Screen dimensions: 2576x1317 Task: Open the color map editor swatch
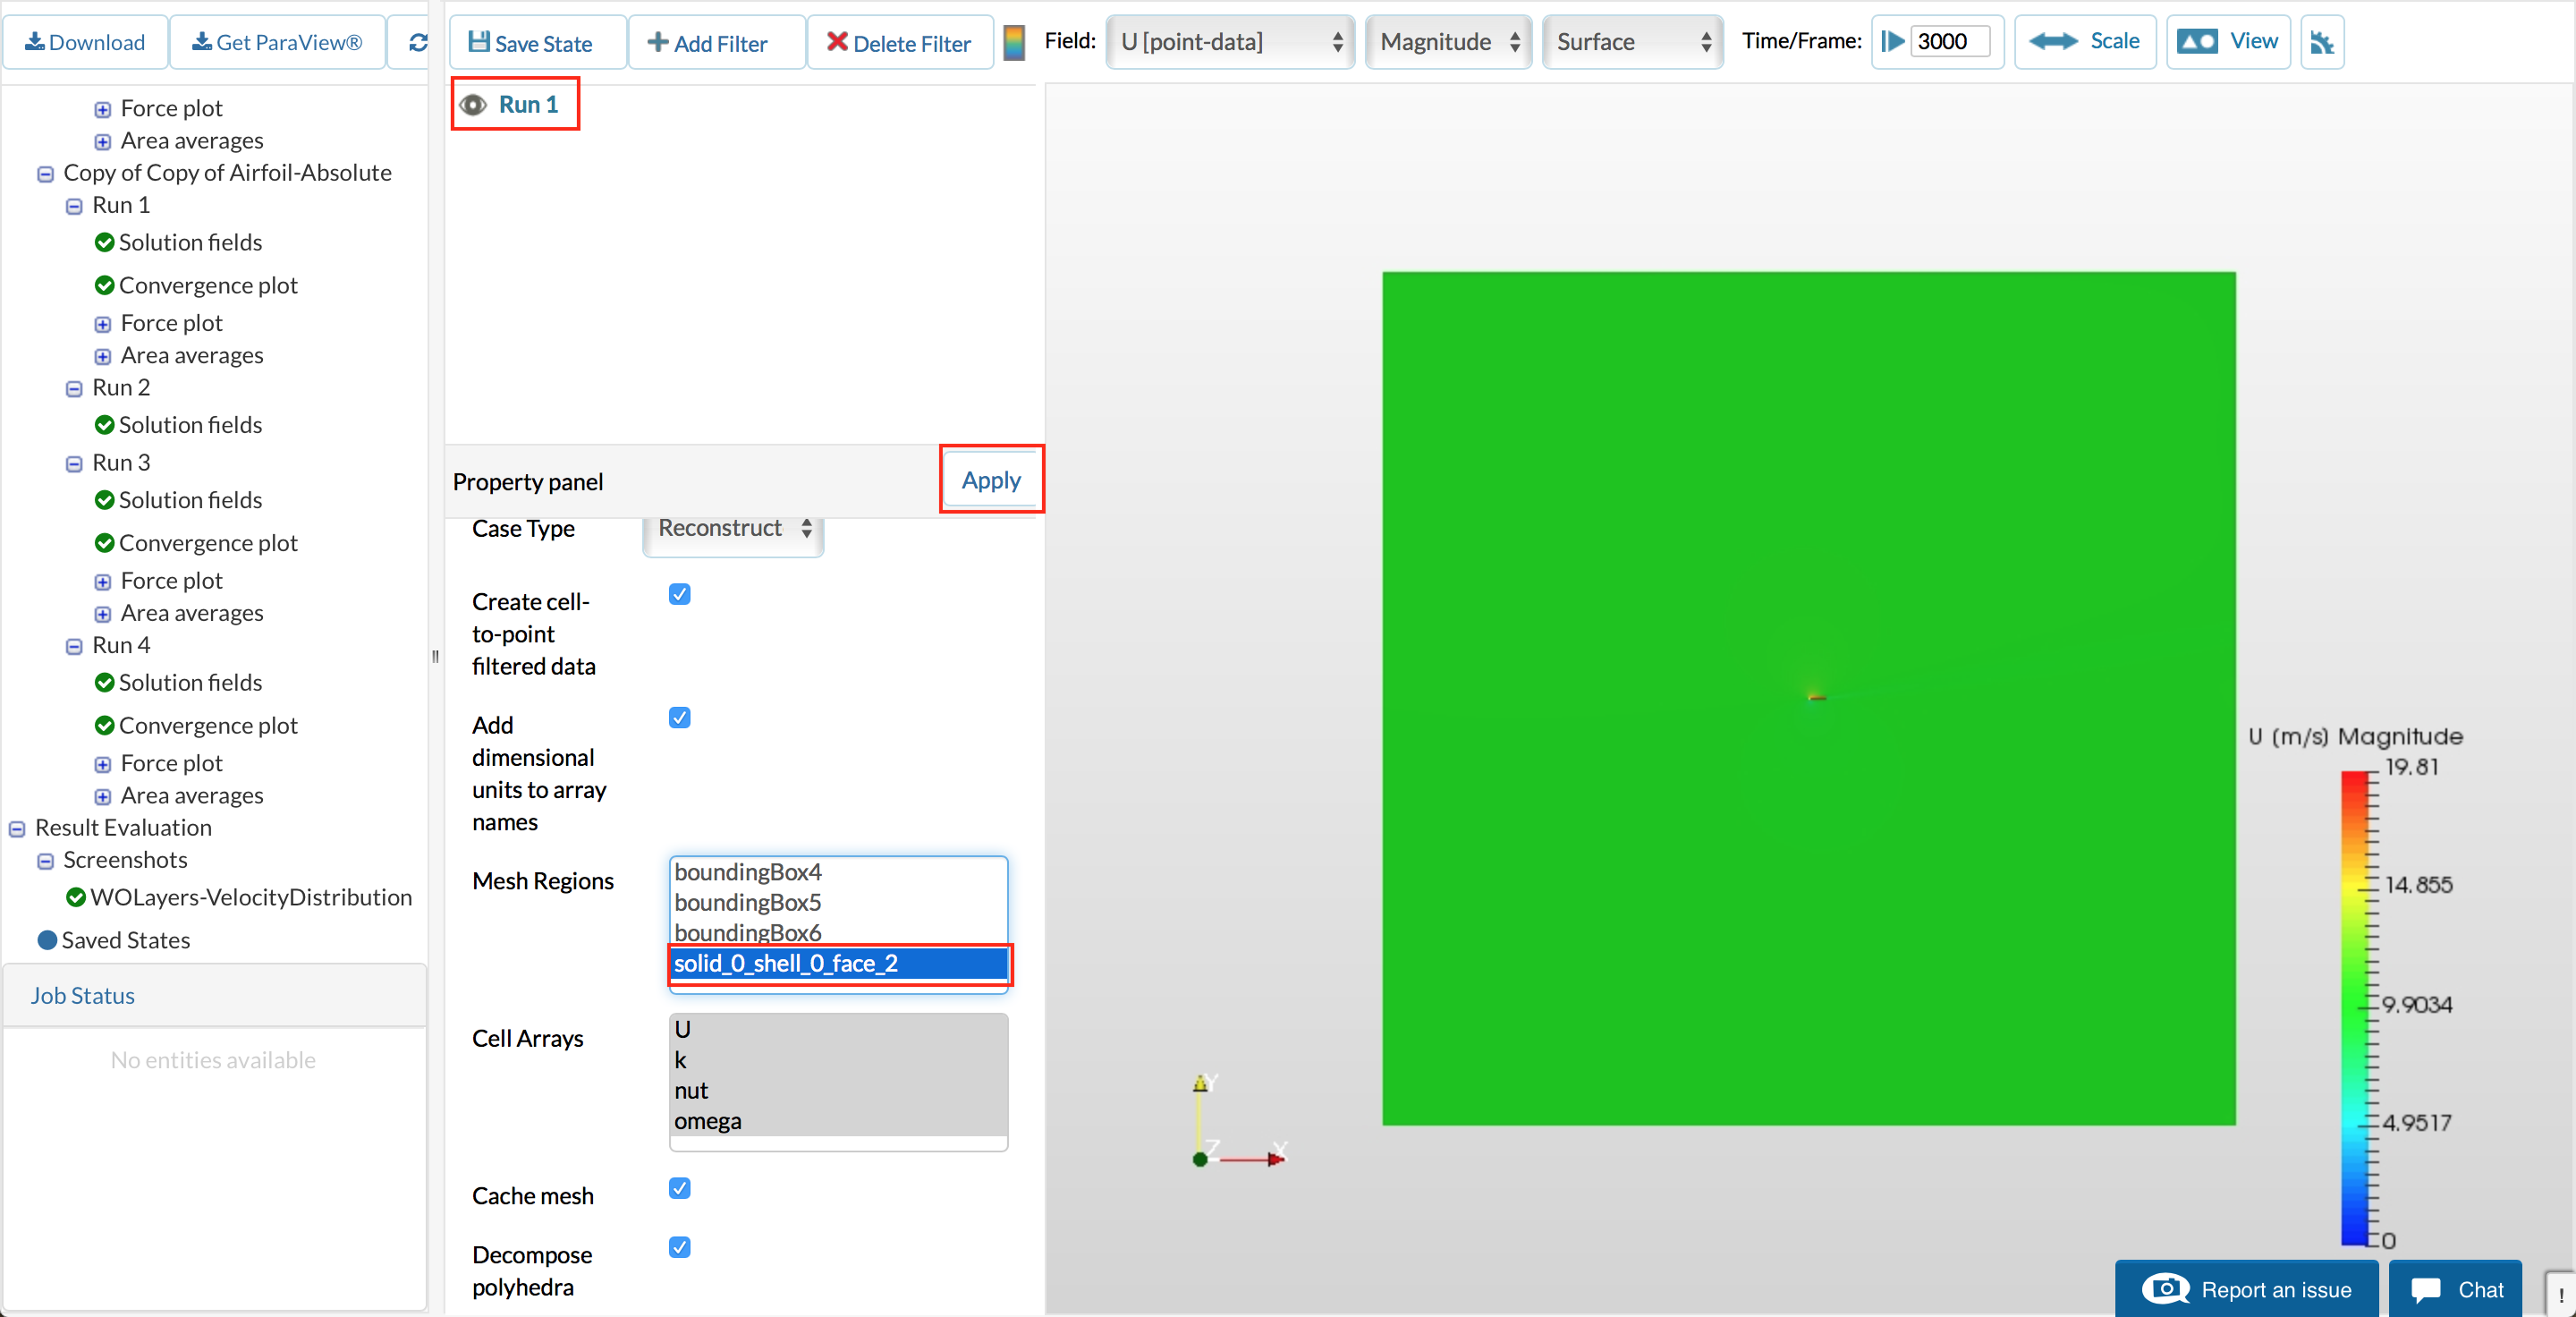click(1013, 43)
